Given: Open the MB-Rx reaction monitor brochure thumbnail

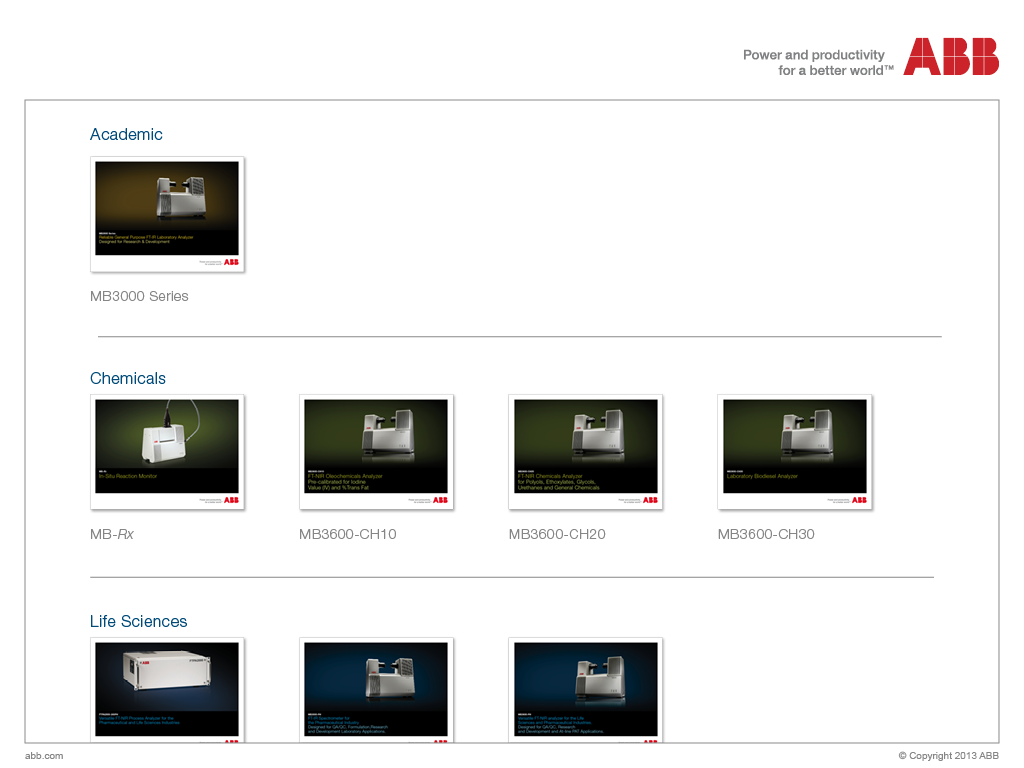Looking at the screenshot, I should 167,452.
